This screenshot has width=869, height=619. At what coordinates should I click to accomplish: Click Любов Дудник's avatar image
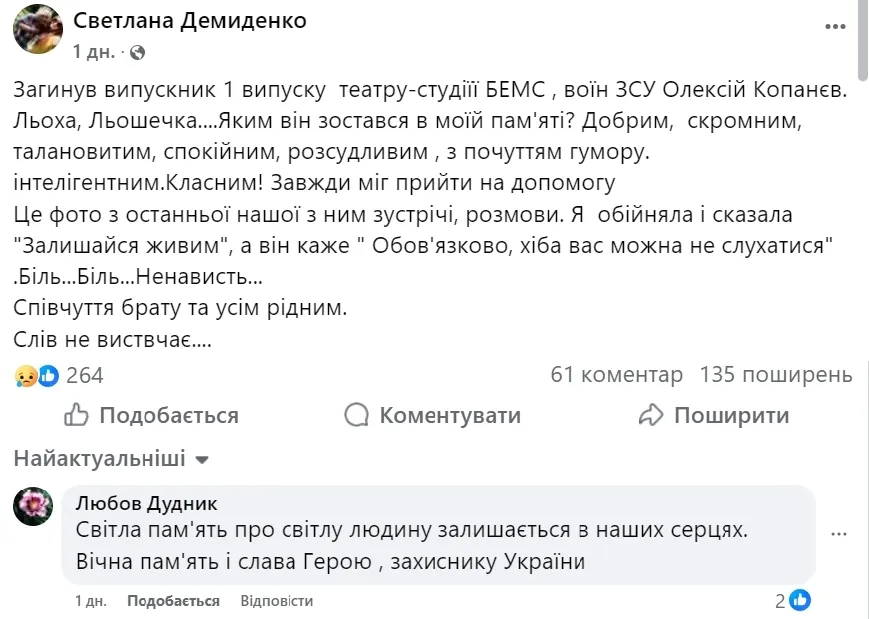pyautogui.click(x=33, y=508)
